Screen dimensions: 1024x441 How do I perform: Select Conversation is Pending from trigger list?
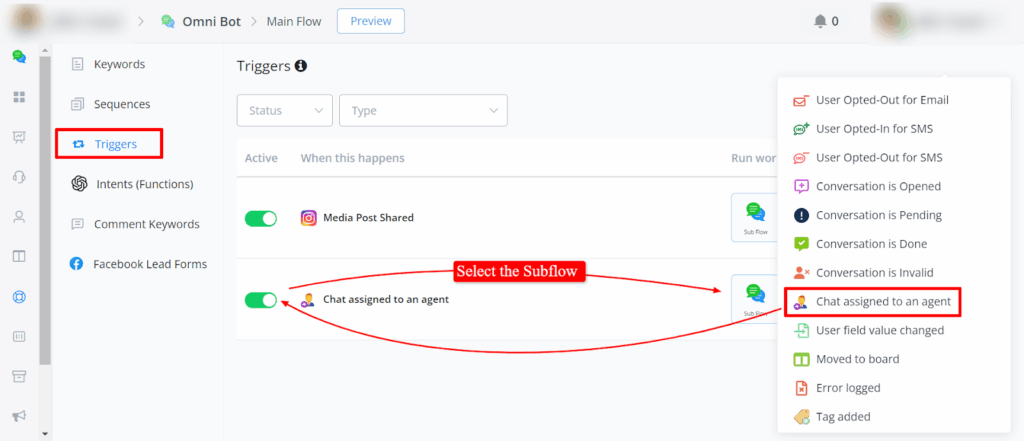pos(878,215)
